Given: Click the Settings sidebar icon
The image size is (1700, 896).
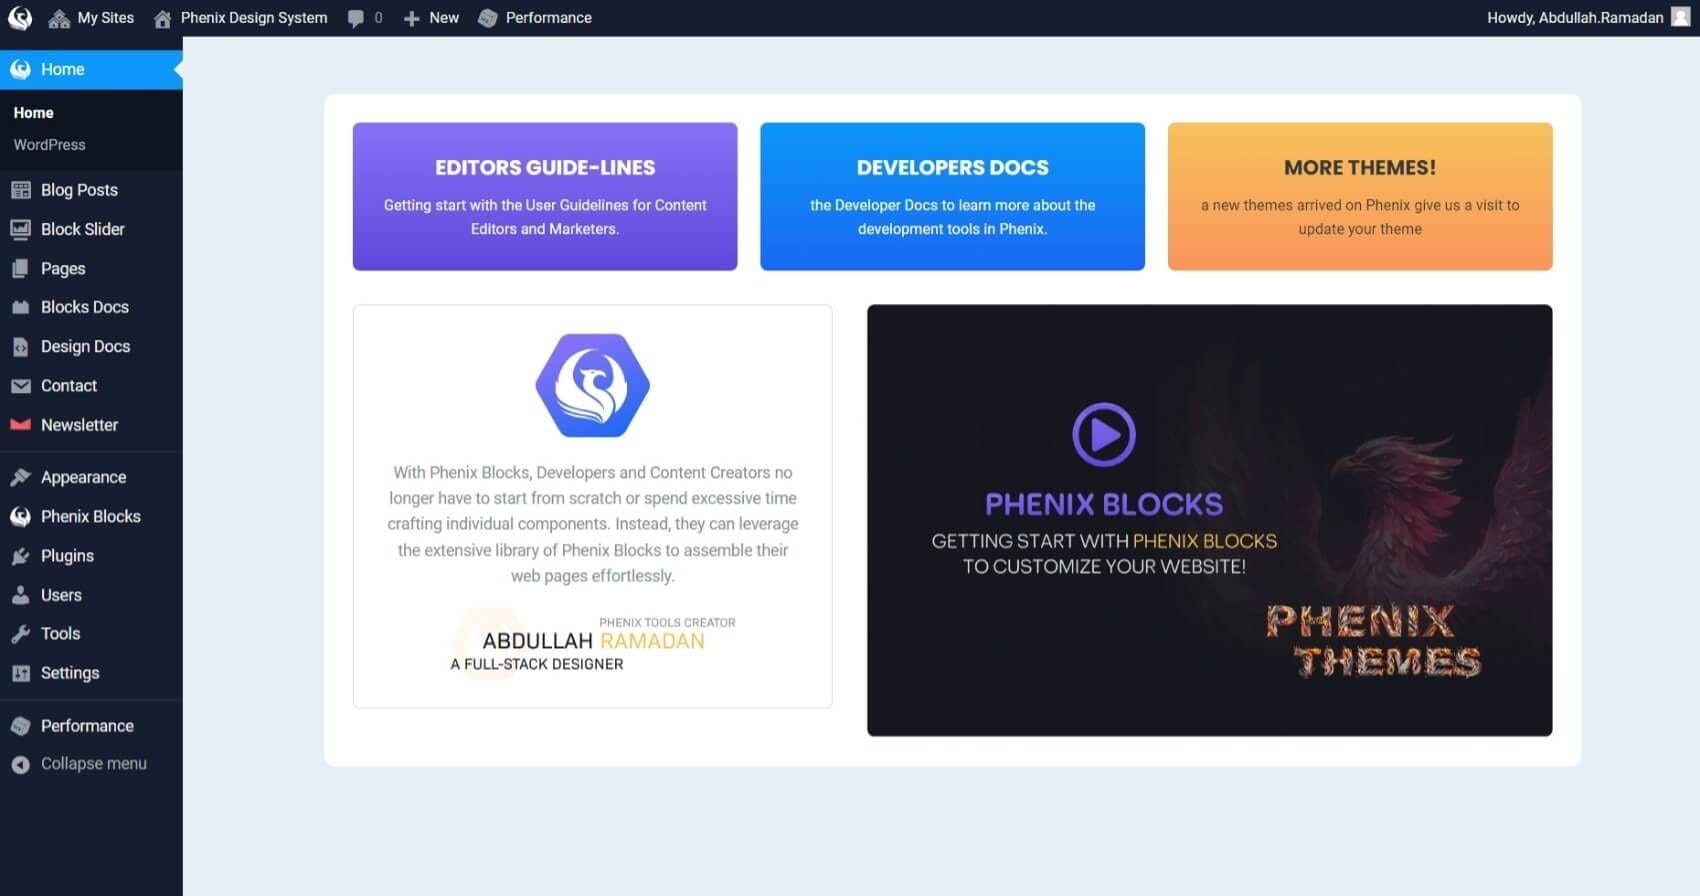Looking at the screenshot, I should click(21, 673).
